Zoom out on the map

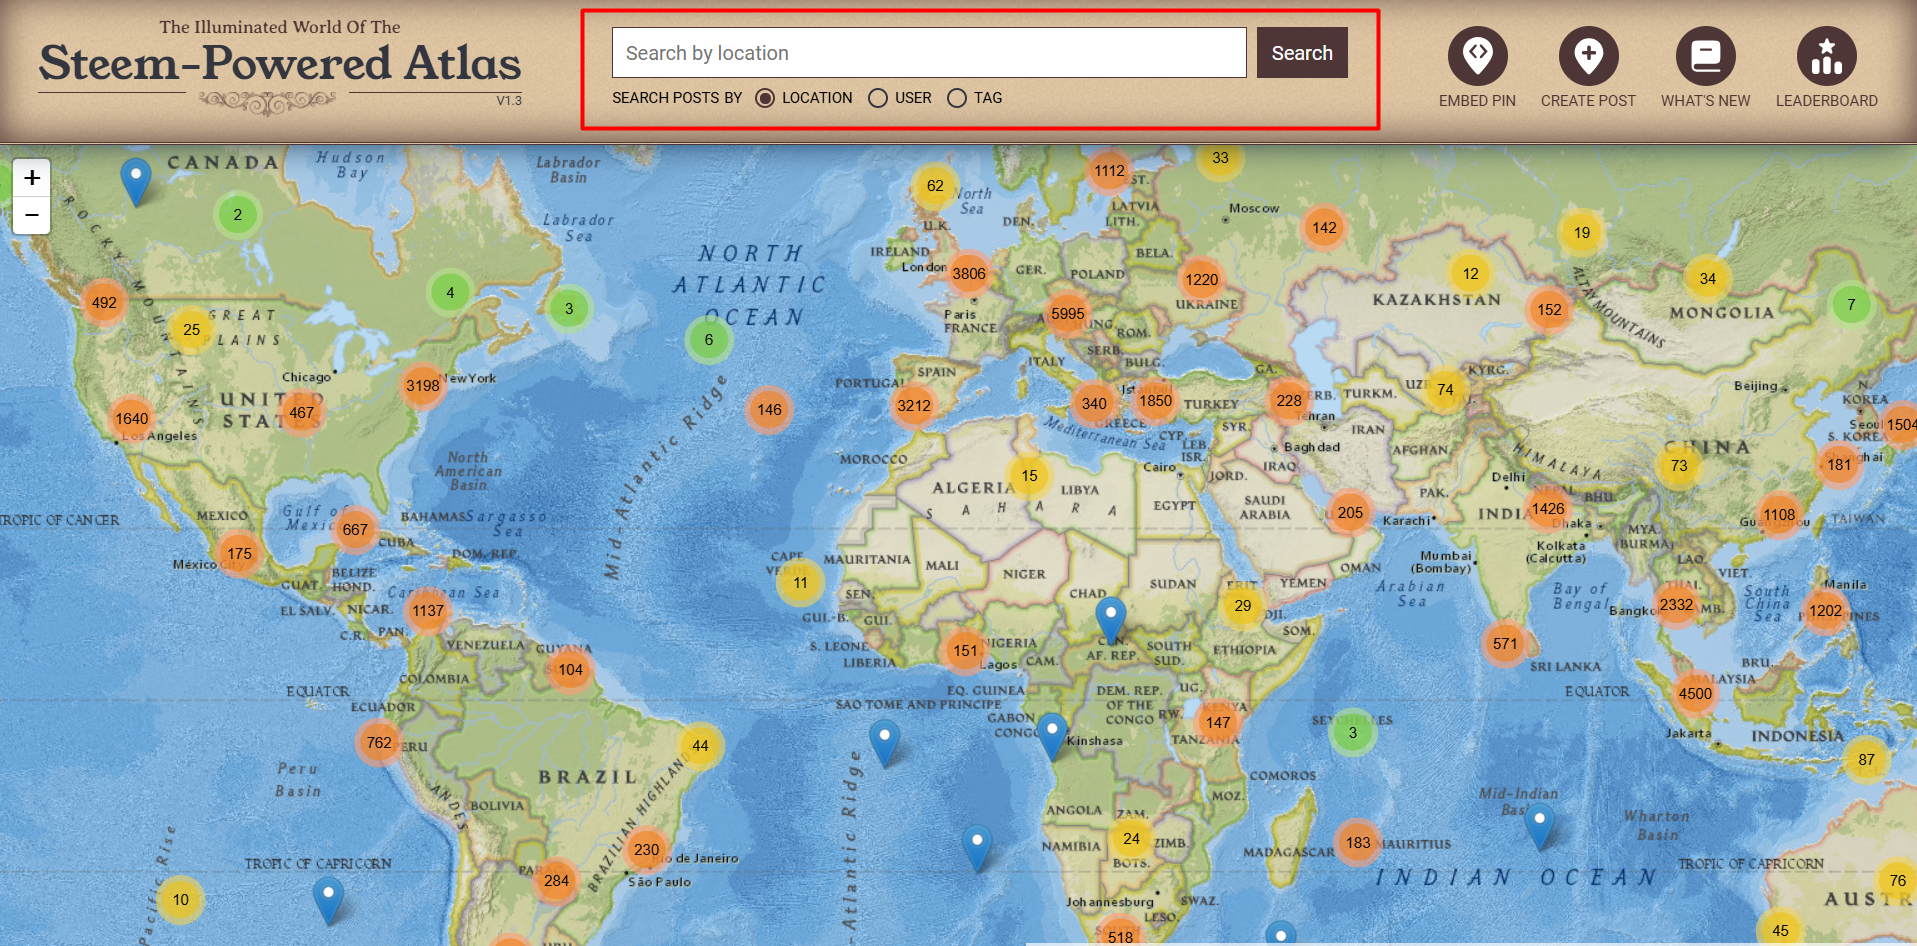coord(32,215)
